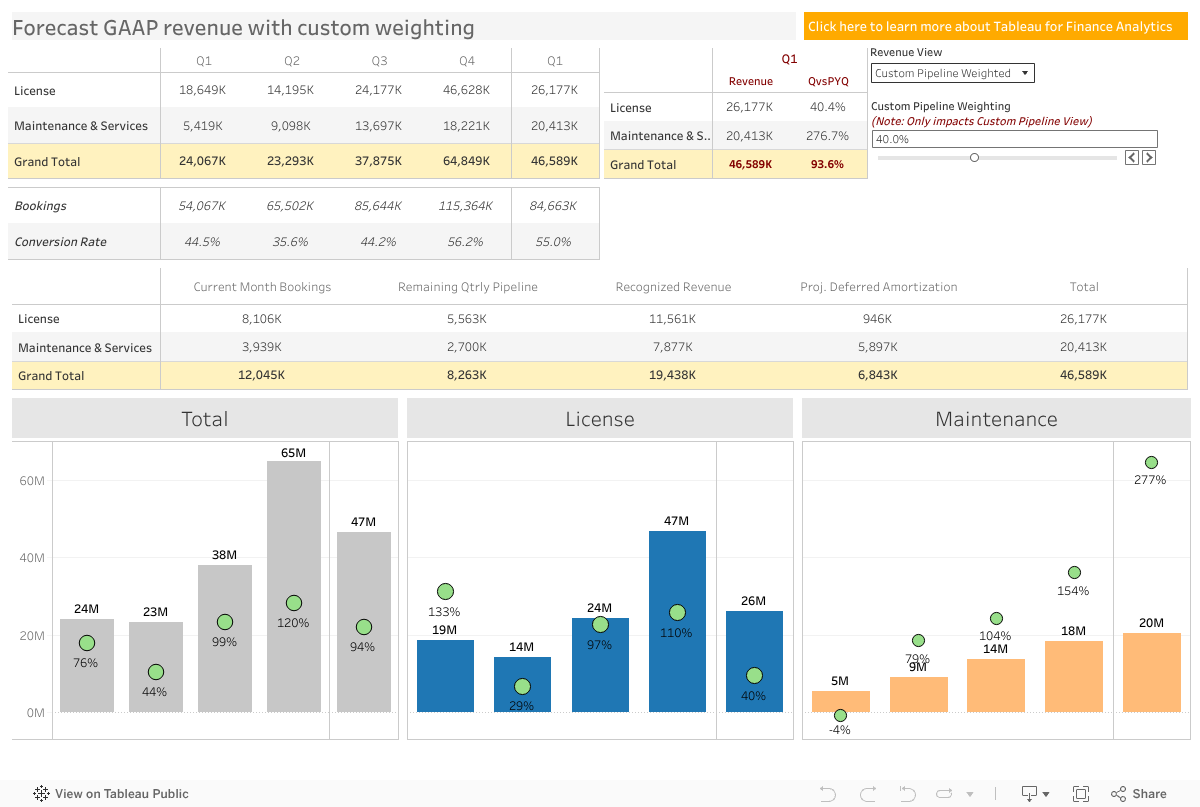Open the Refresh dropdown arrow in the toolbar

click(x=970, y=793)
